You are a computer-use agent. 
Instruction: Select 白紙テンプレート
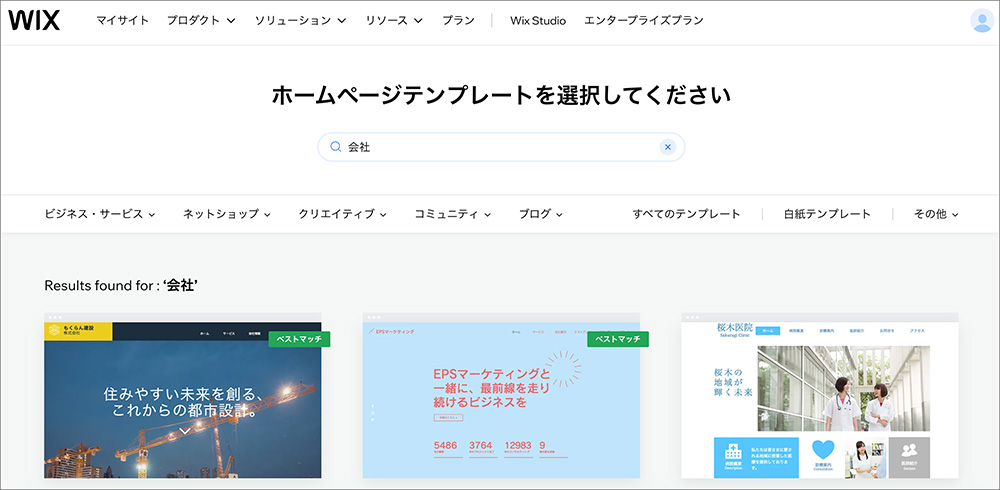827,214
